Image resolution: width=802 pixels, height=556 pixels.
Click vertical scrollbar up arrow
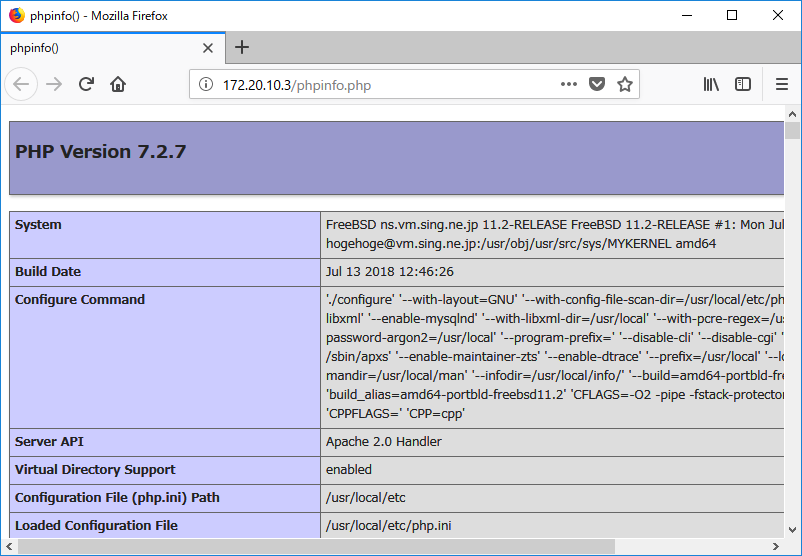pos(792,114)
